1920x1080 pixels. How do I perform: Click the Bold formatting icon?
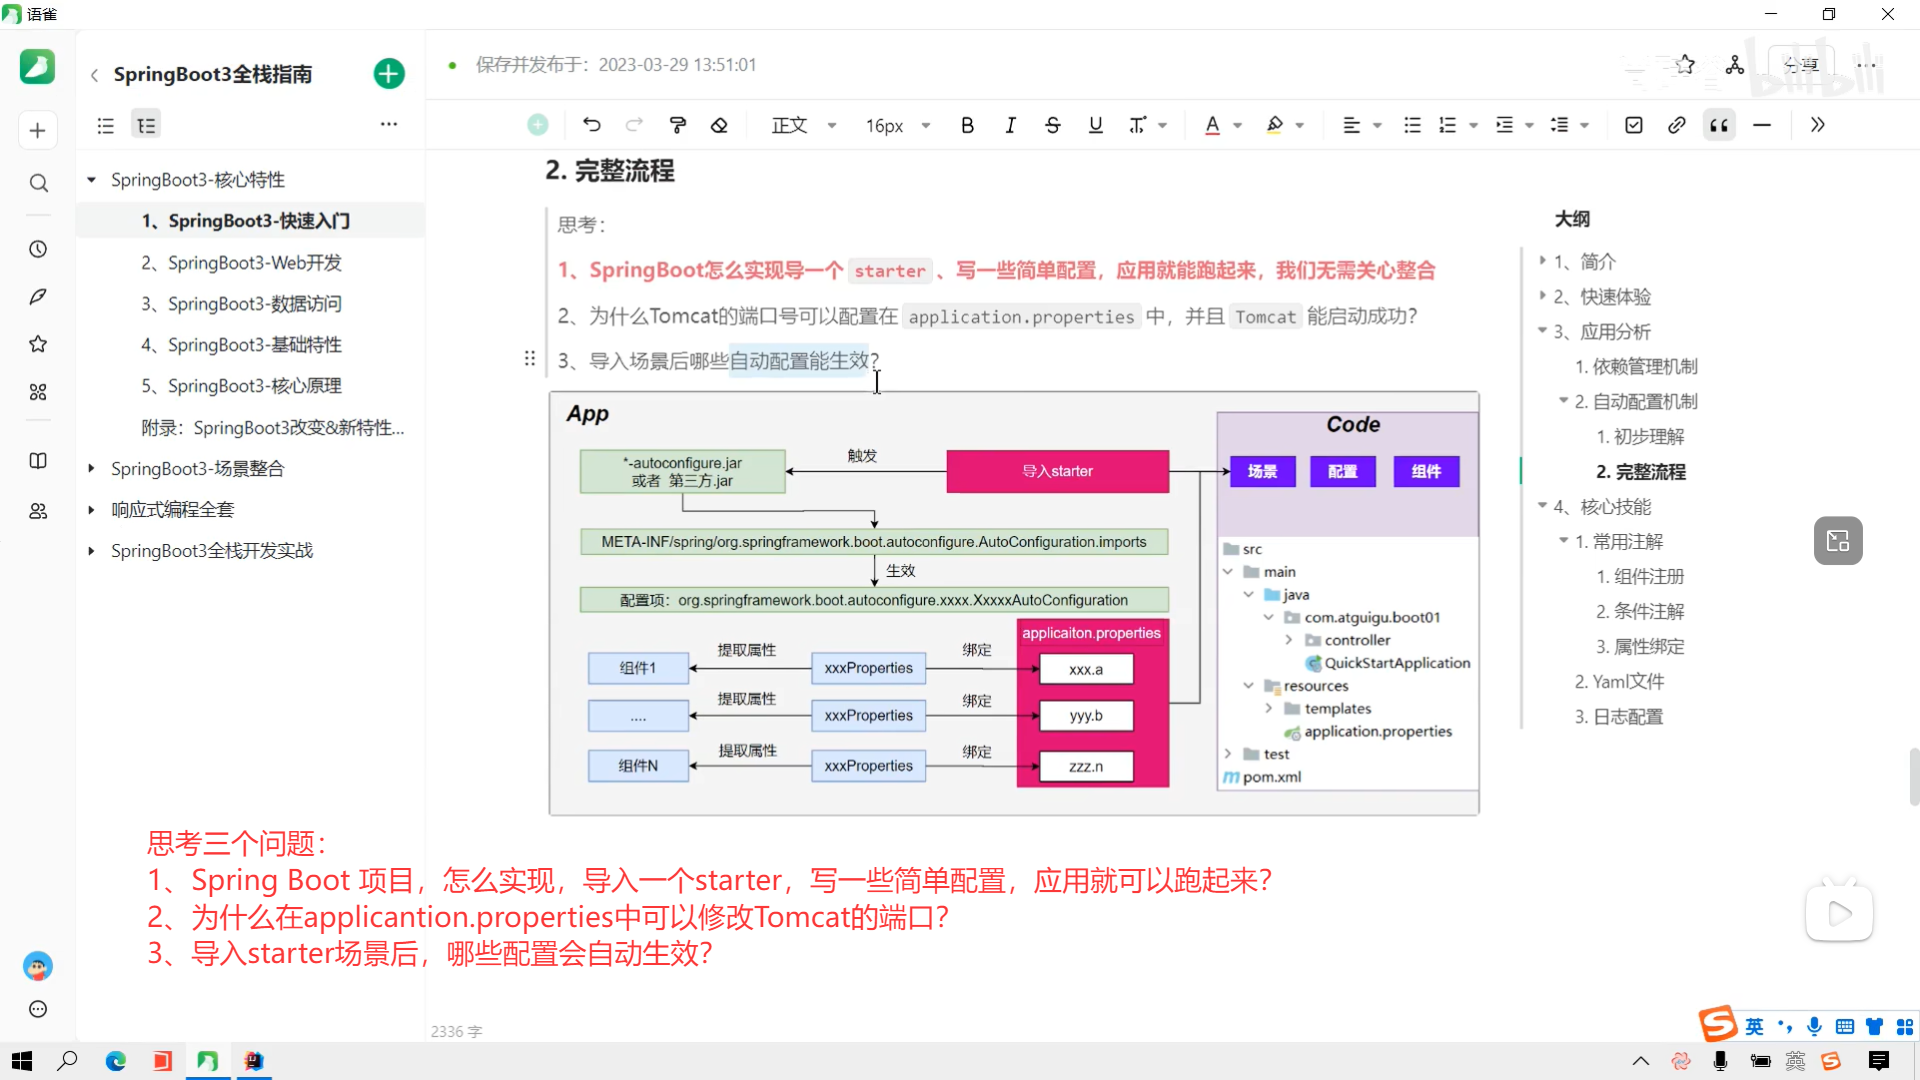[x=967, y=125]
